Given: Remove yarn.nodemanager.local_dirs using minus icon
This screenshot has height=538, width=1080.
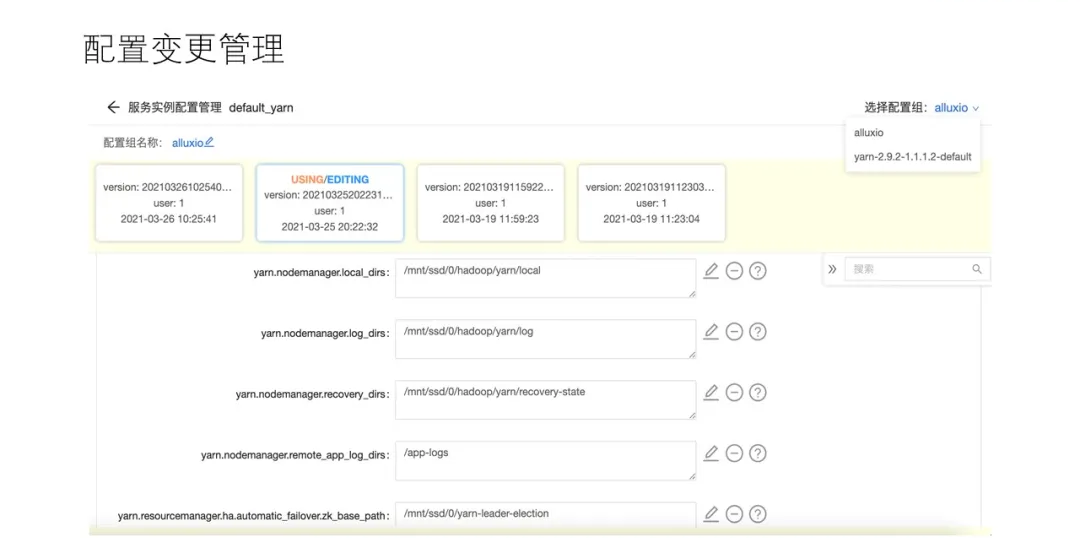Looking at the screenshot, I should coord(734,271).
